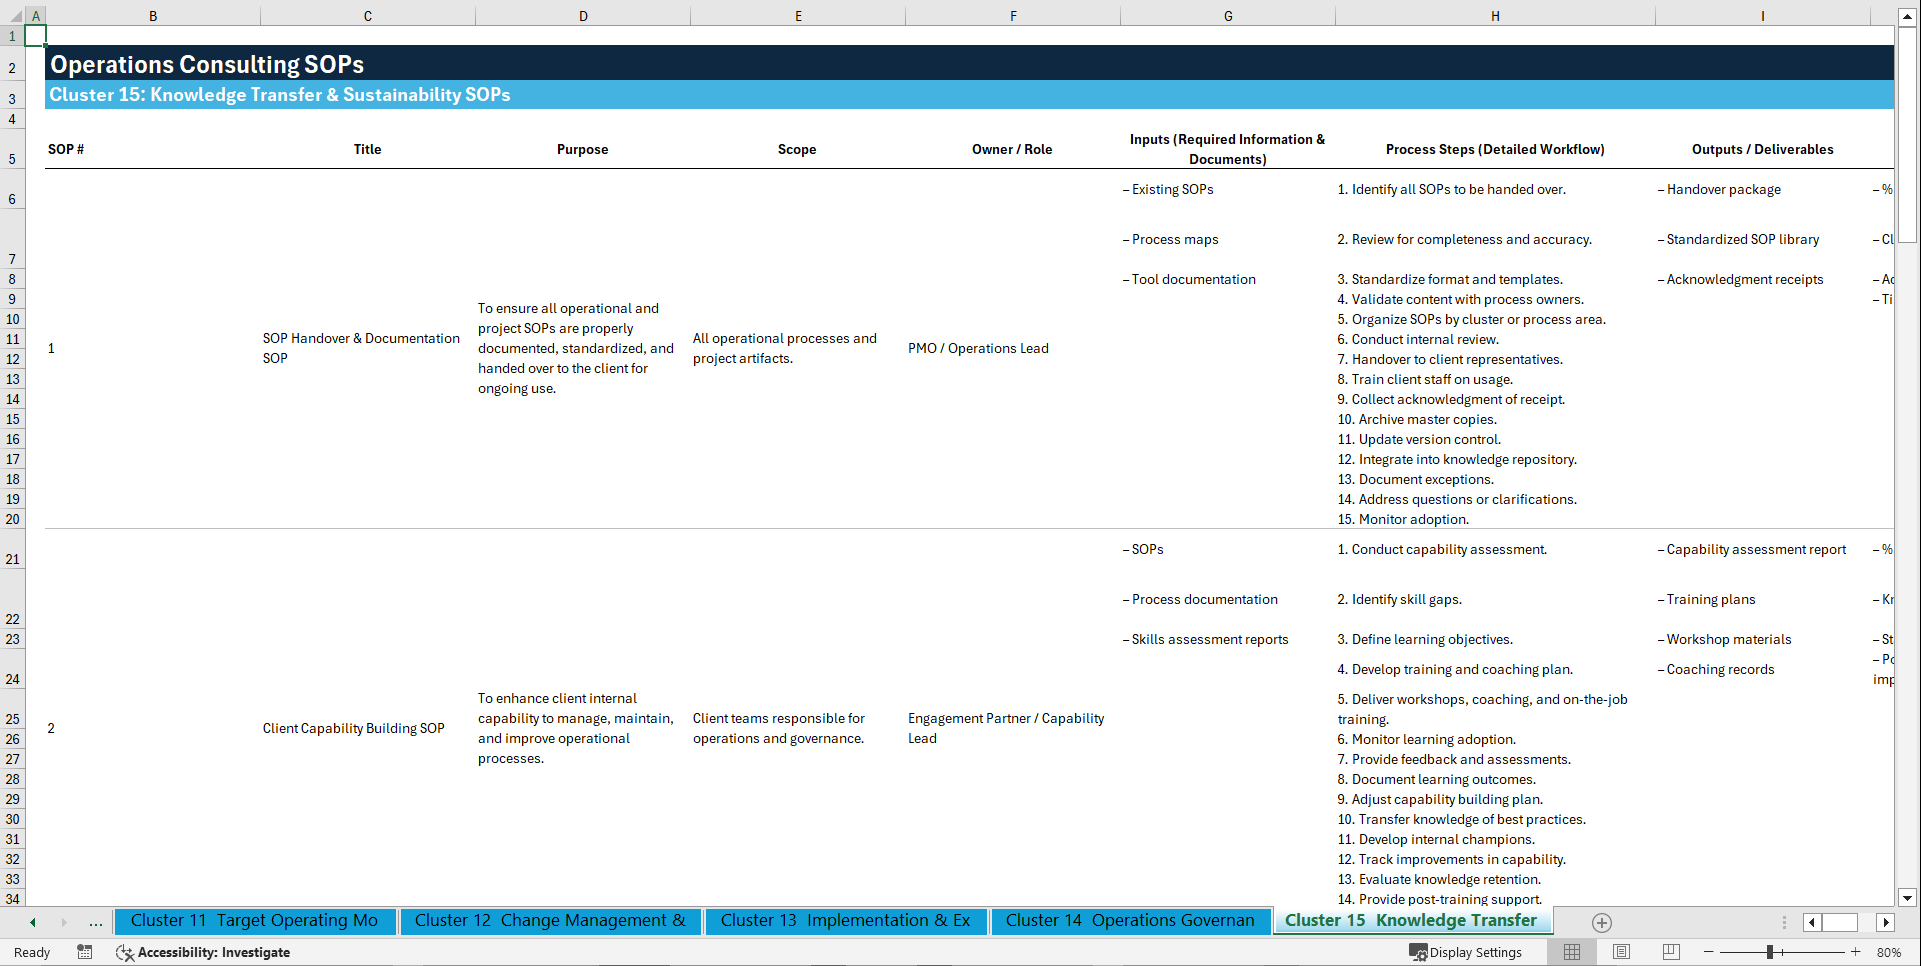Activate the Cluster 15 Knowledge Transfer tab
Image resolution: width=1921 pixels, height=966 pixels.
1411,921
